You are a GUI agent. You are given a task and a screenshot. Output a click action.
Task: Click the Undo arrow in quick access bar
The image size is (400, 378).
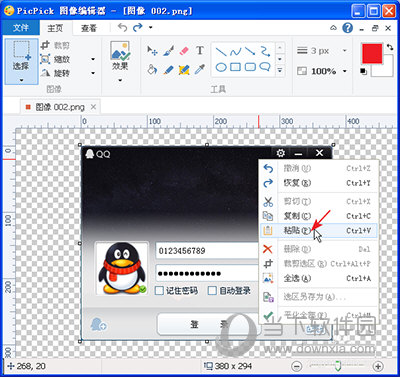point(122,27)
